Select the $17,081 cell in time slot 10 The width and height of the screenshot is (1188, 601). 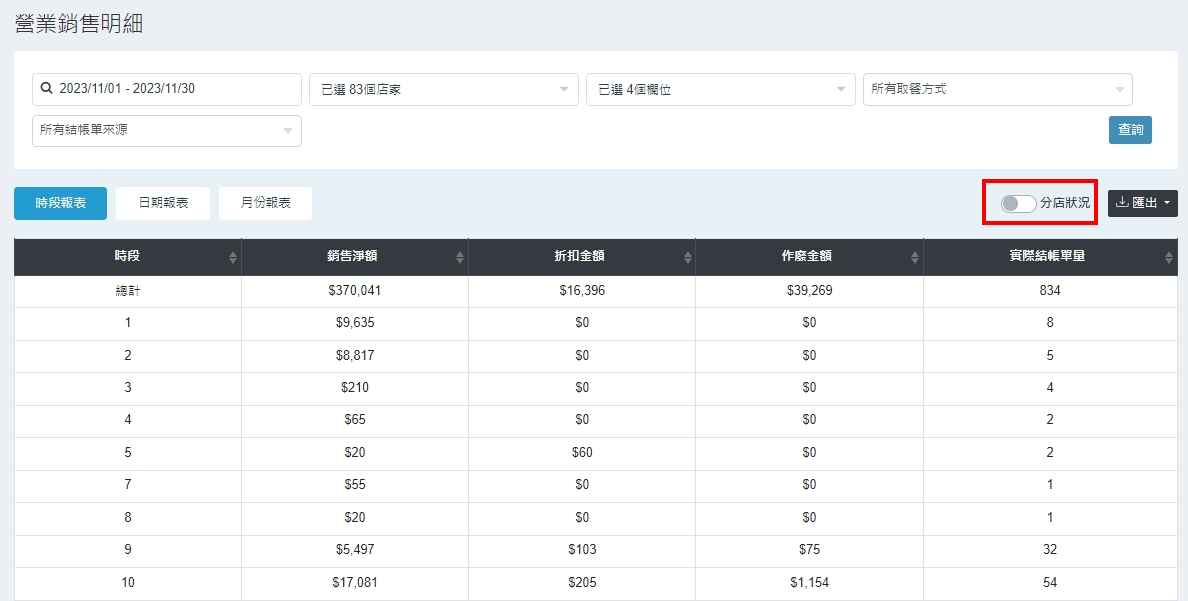click(354, 582)
